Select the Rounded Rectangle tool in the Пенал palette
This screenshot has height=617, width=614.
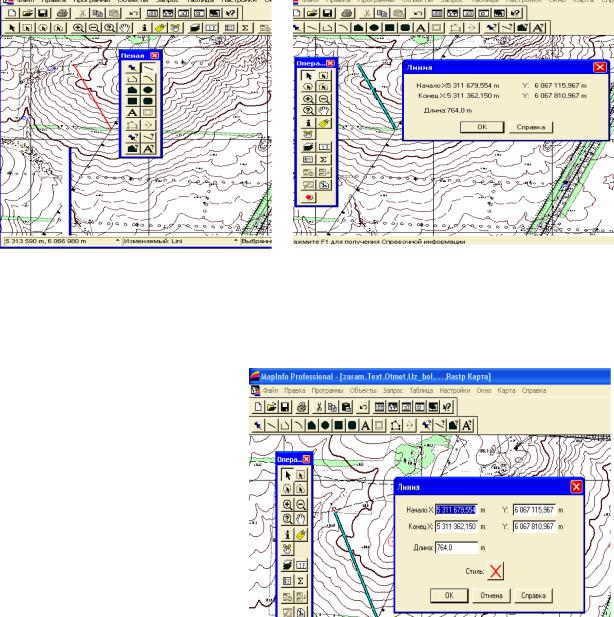pyautogui.click(x=148, y=101)
